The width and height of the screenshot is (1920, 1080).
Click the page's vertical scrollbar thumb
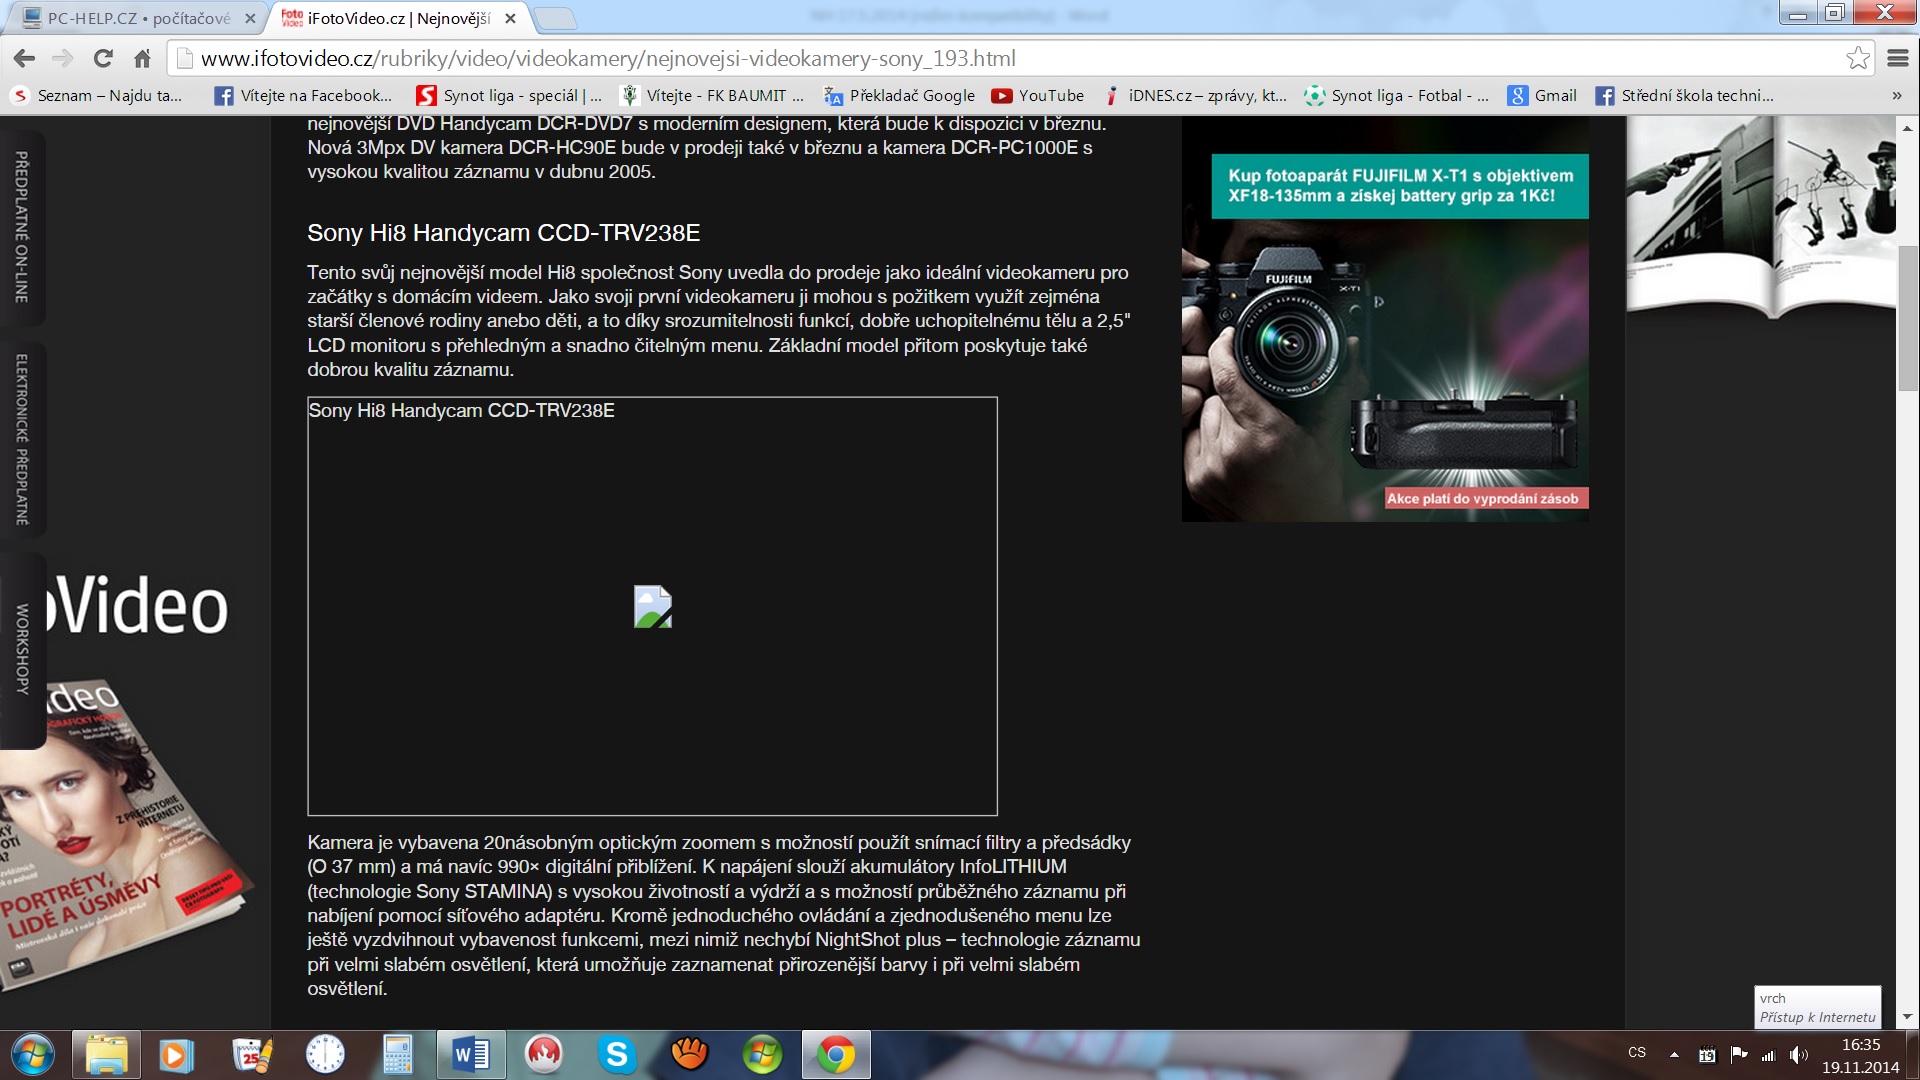coord(1907,318)
